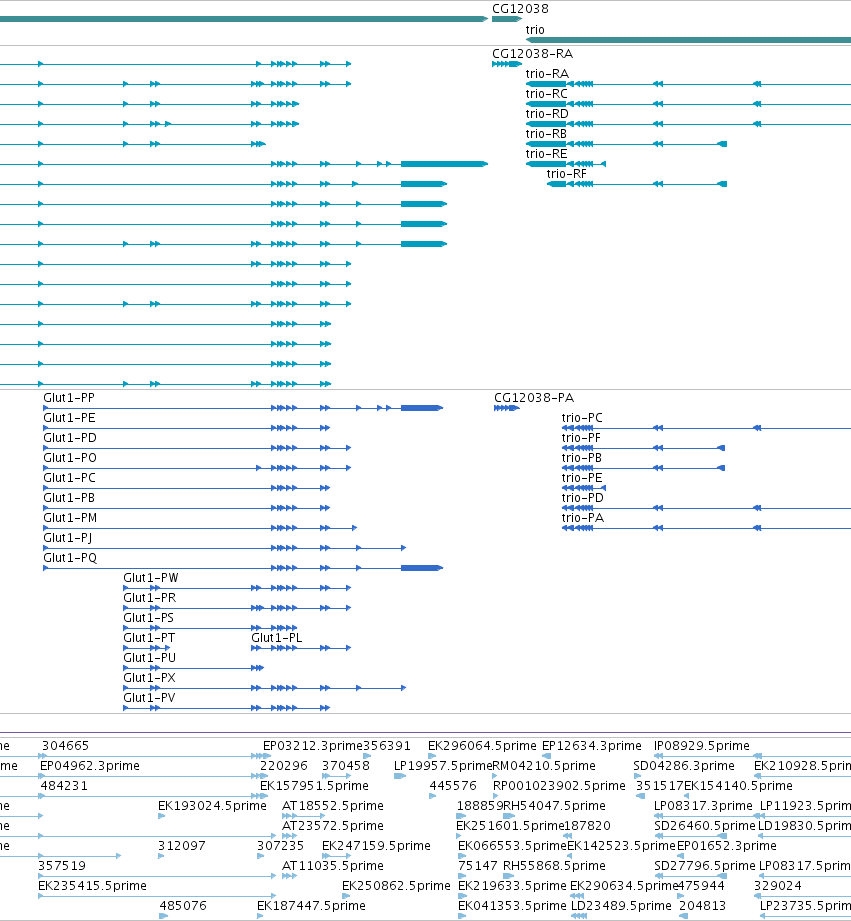Pick the Glut1-PW feature label
Viewport: 851px width, 921px height.
click(150, 577)
